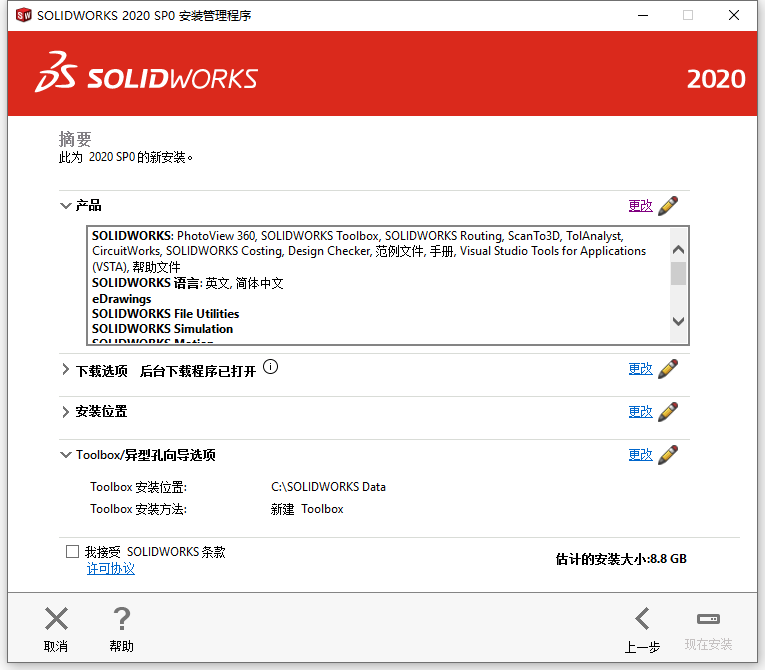Collapse the 产品 section

65,205
